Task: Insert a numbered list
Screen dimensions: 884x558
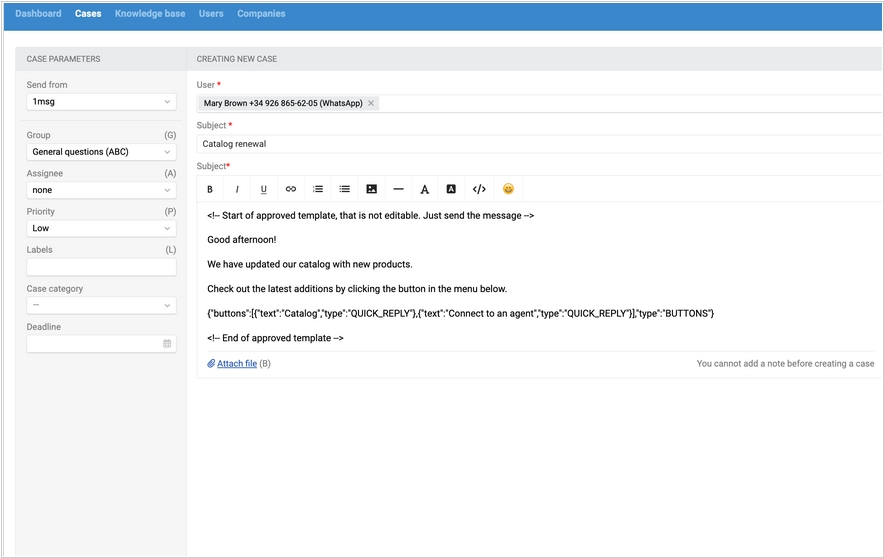Action: [318, 189]
